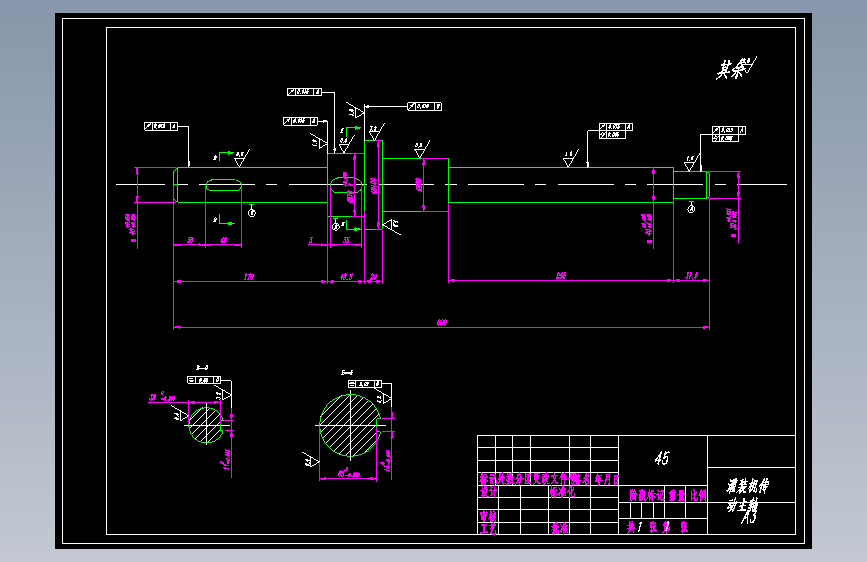Click the 40 keyway length dimension
This screenshot has width=867, height=562.
[x=223, y=240]
